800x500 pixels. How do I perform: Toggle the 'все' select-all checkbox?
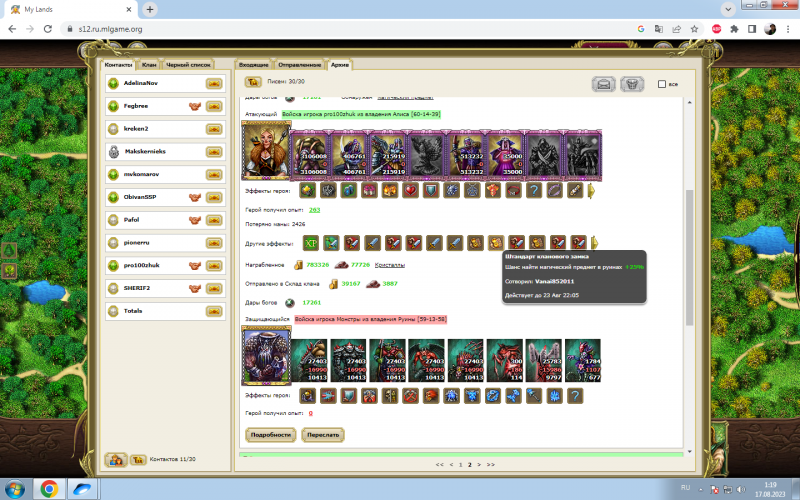(x=662, y=84)
